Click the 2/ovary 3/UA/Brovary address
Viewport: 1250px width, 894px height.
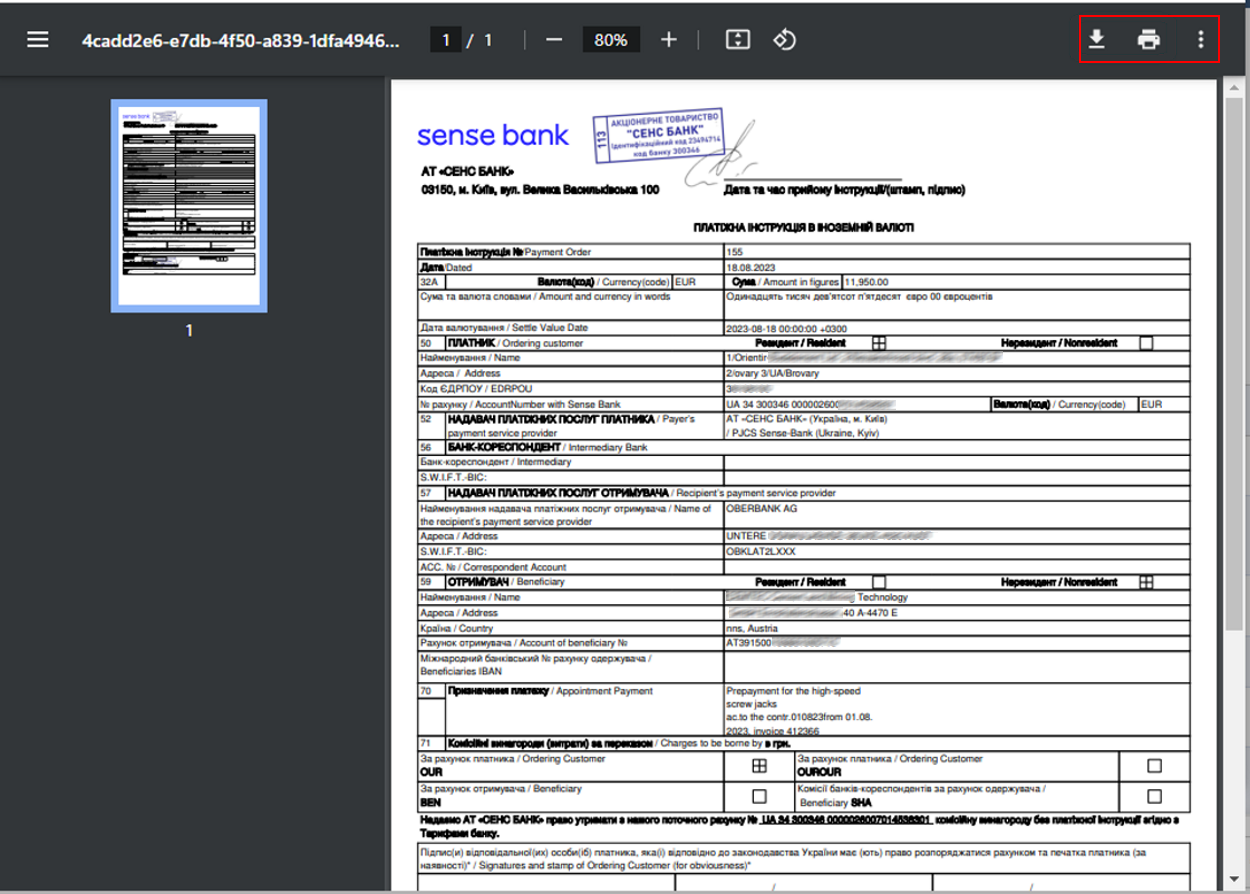[x=773, y=373]
